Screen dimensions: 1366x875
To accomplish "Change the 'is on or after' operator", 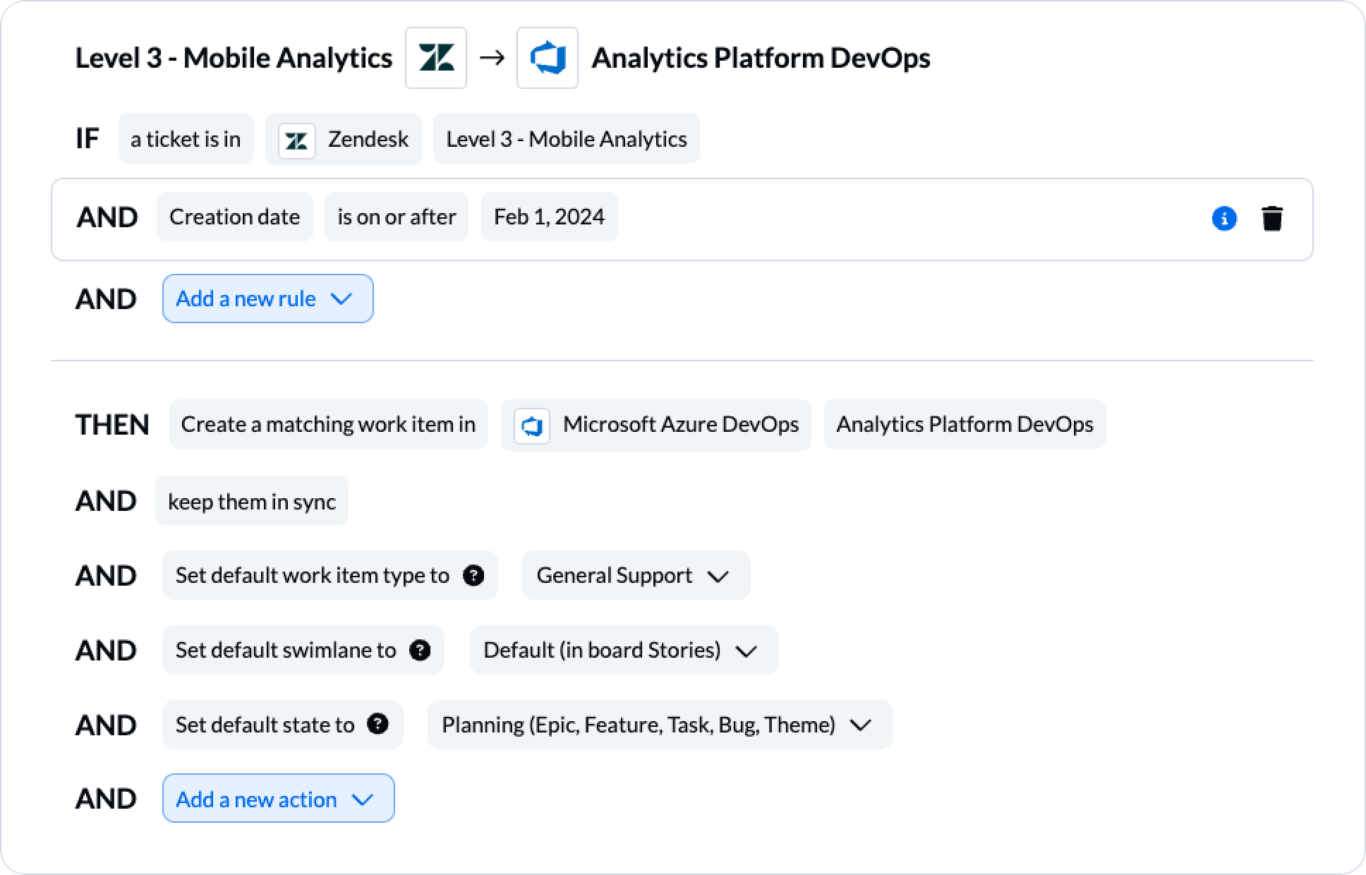I will [396, 216].
